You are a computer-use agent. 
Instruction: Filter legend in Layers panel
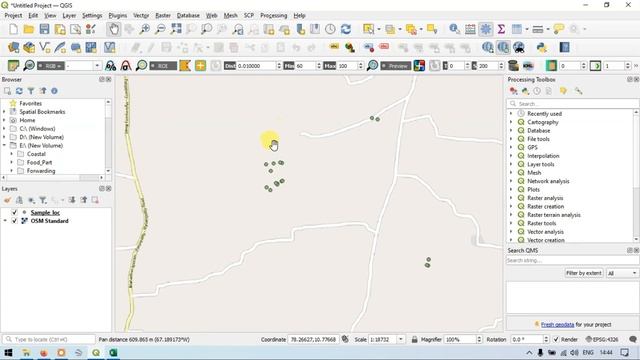point(43,200)
